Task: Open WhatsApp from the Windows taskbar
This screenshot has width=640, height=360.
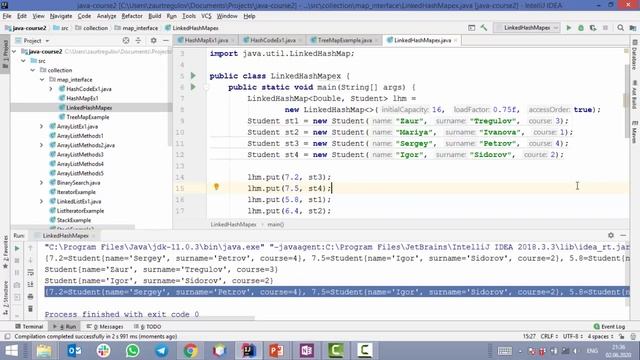Action: 132,351
